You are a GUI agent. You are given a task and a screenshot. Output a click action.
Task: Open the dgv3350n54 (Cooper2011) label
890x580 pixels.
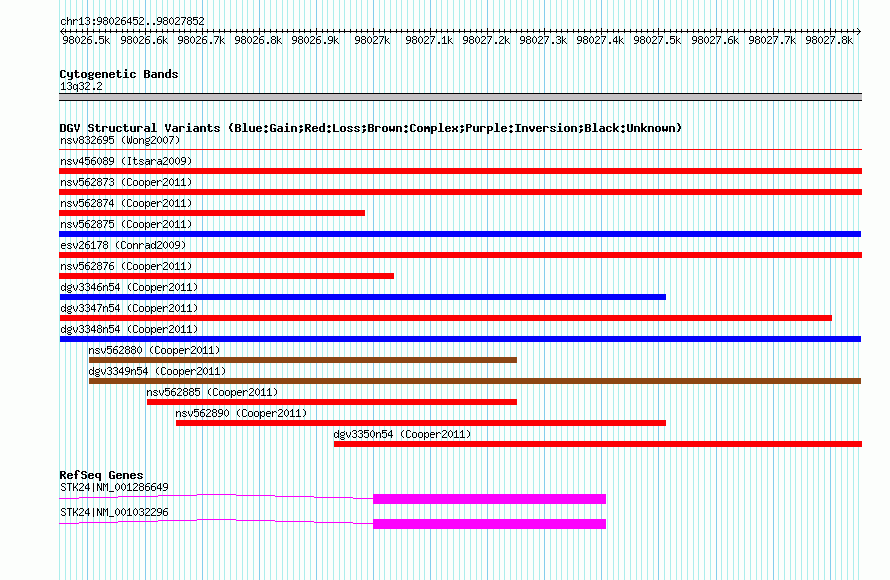(402, 434)
